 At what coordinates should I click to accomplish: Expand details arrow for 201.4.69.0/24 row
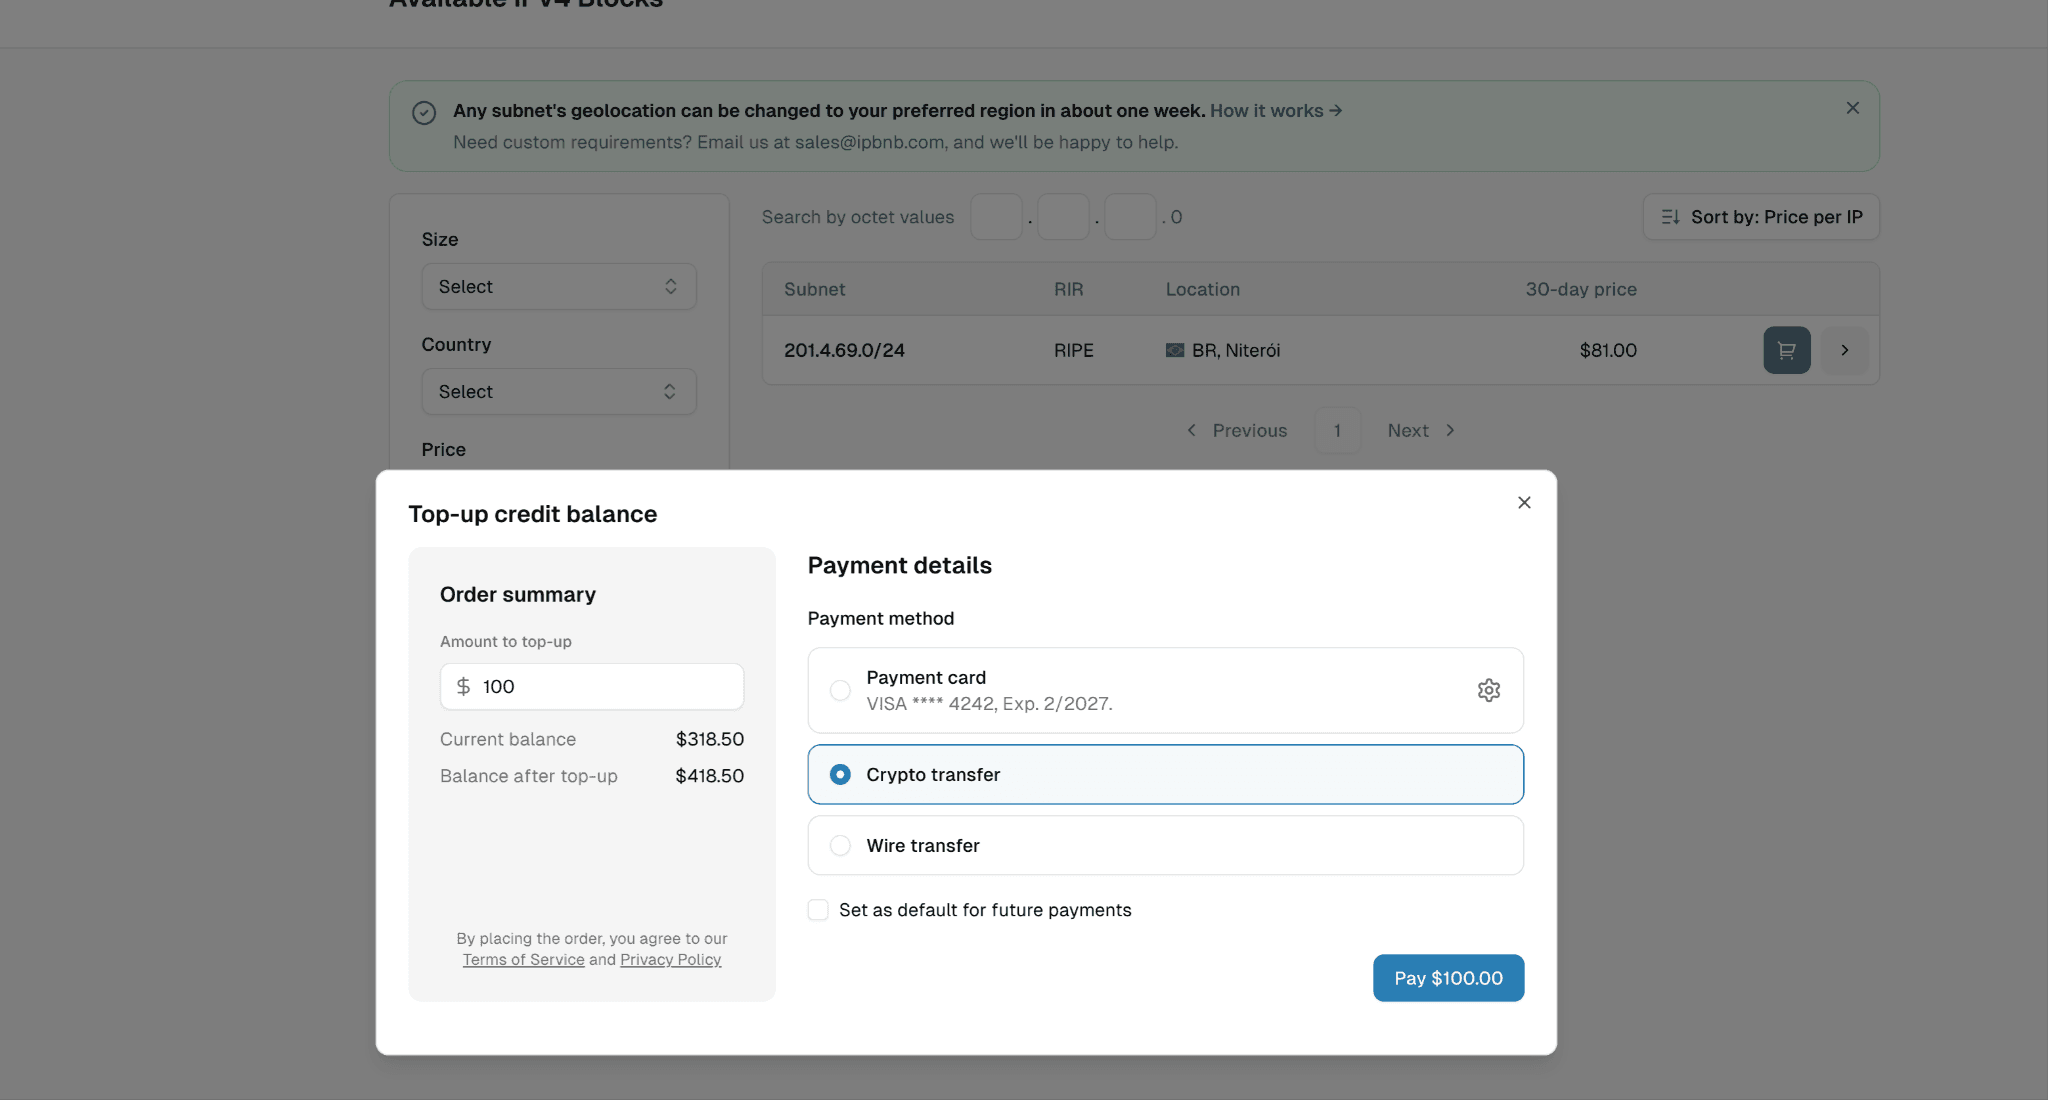(x=1845, y=350)
